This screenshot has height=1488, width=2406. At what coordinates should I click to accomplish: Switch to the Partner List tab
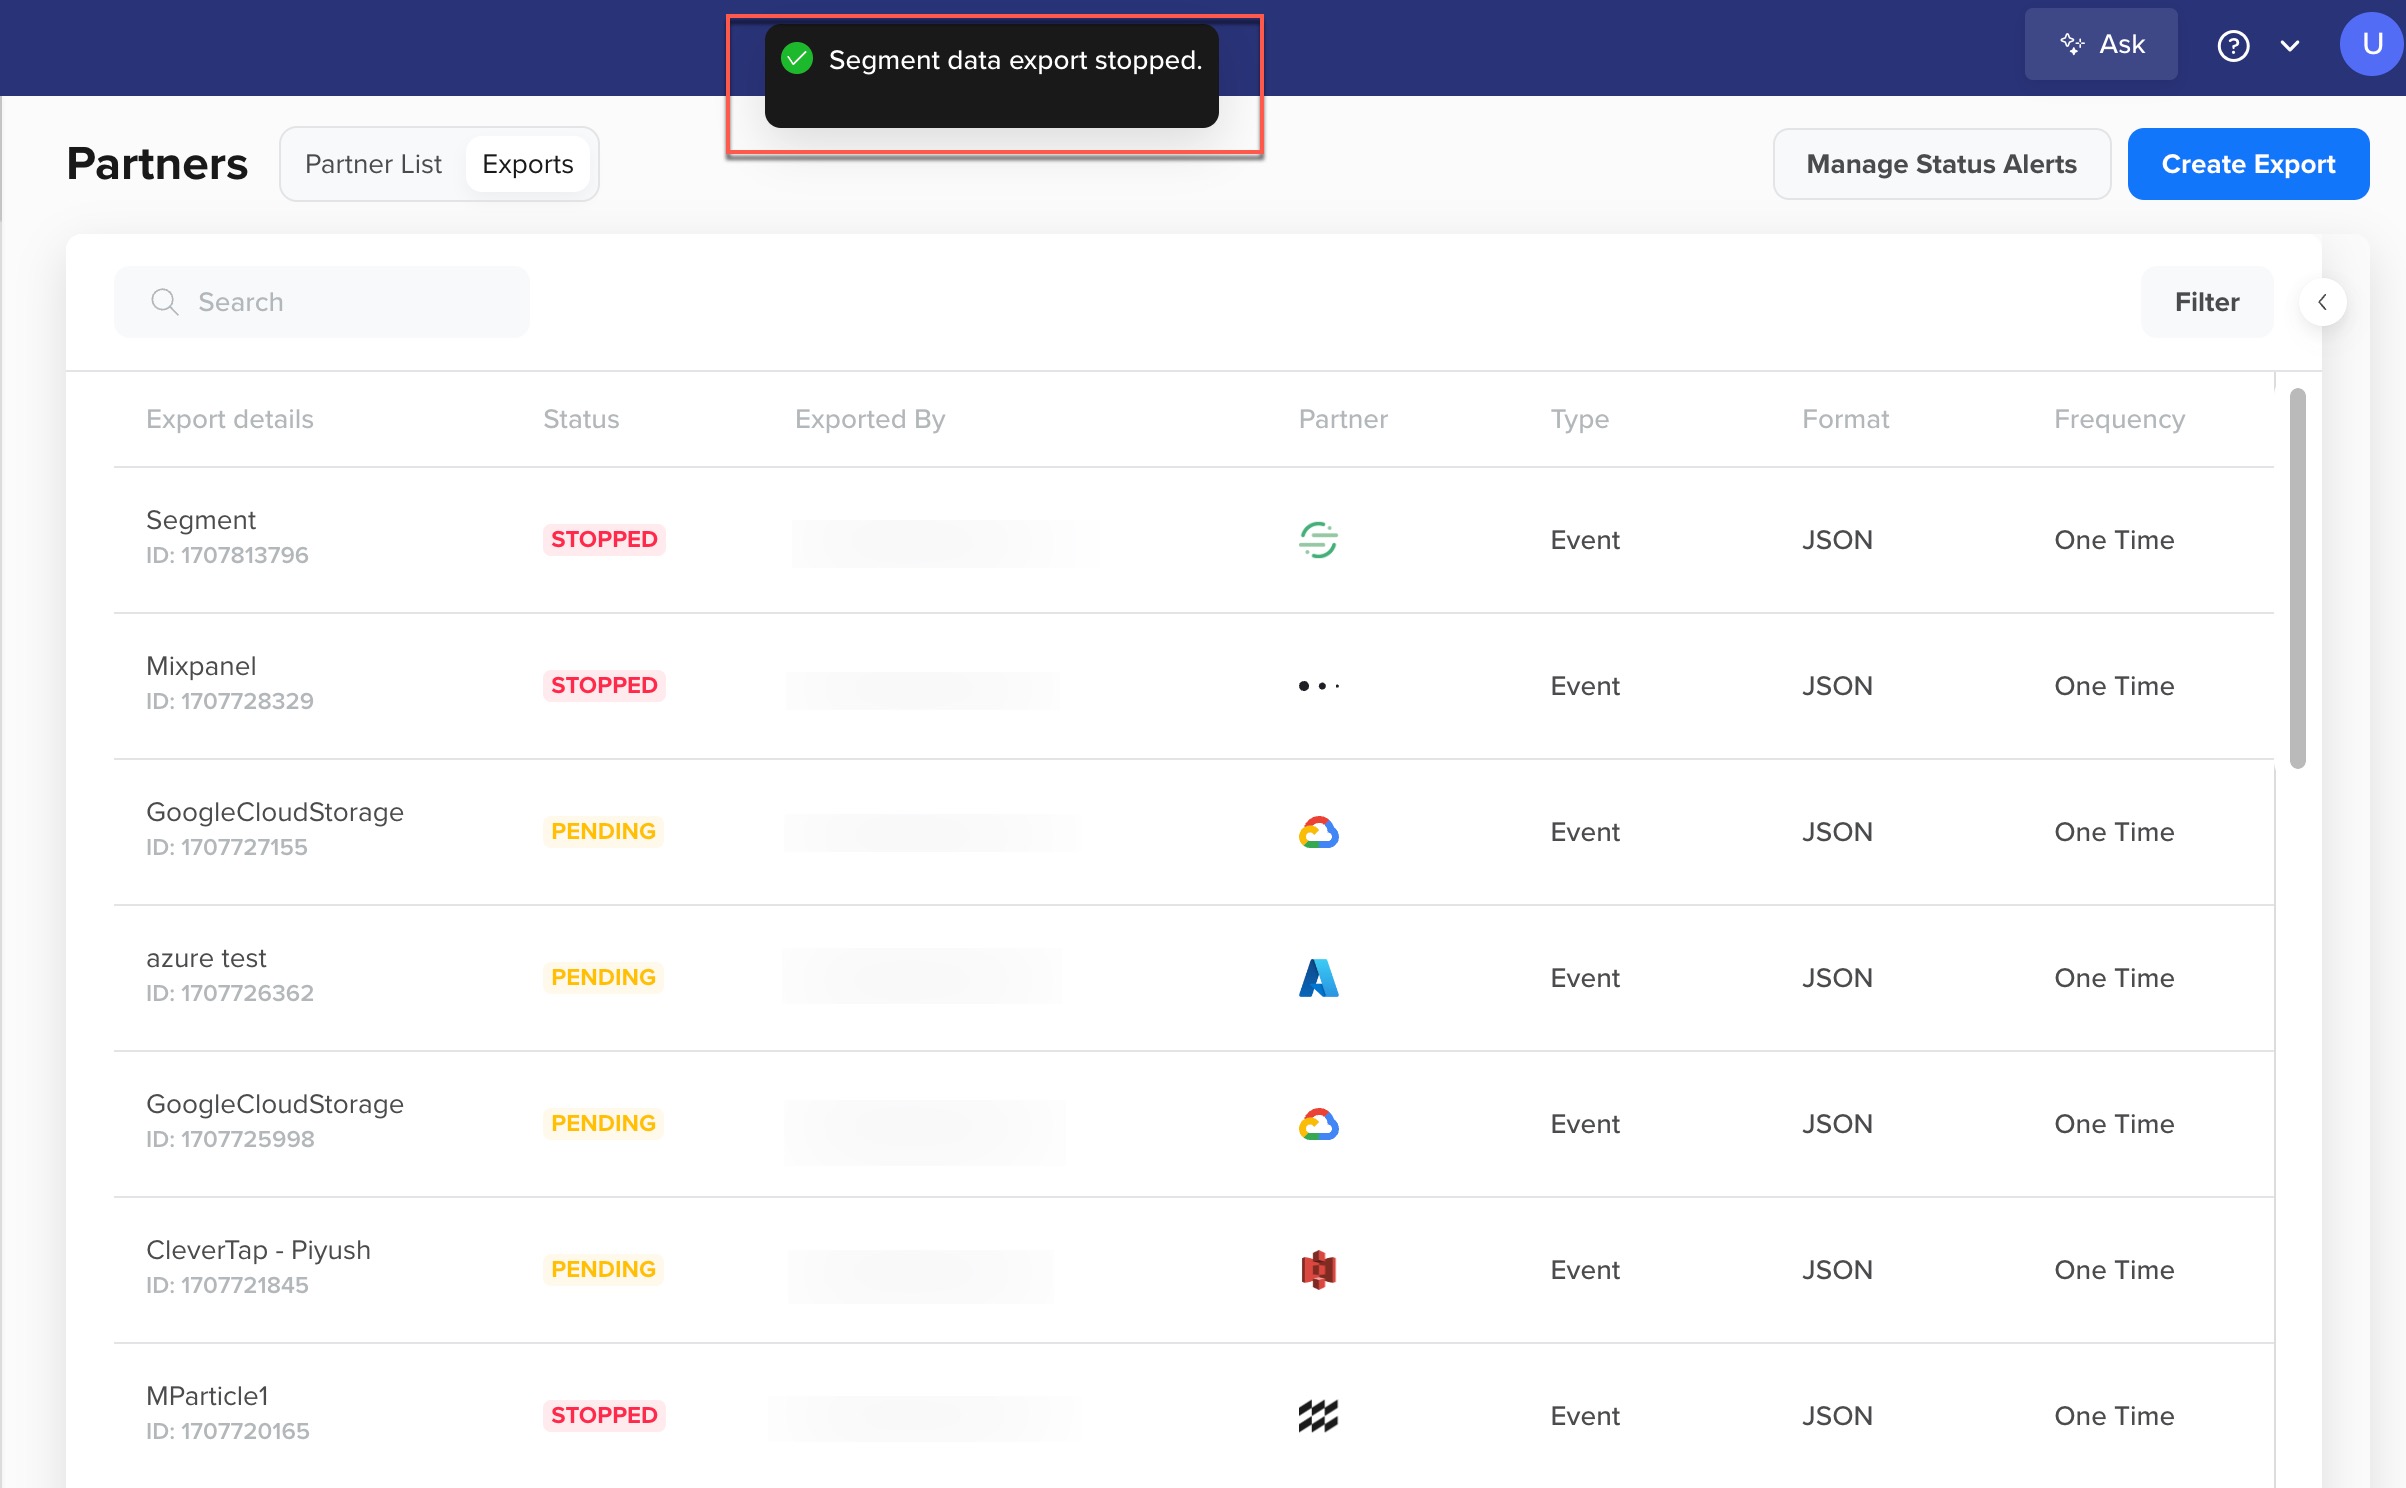[373, 163]
